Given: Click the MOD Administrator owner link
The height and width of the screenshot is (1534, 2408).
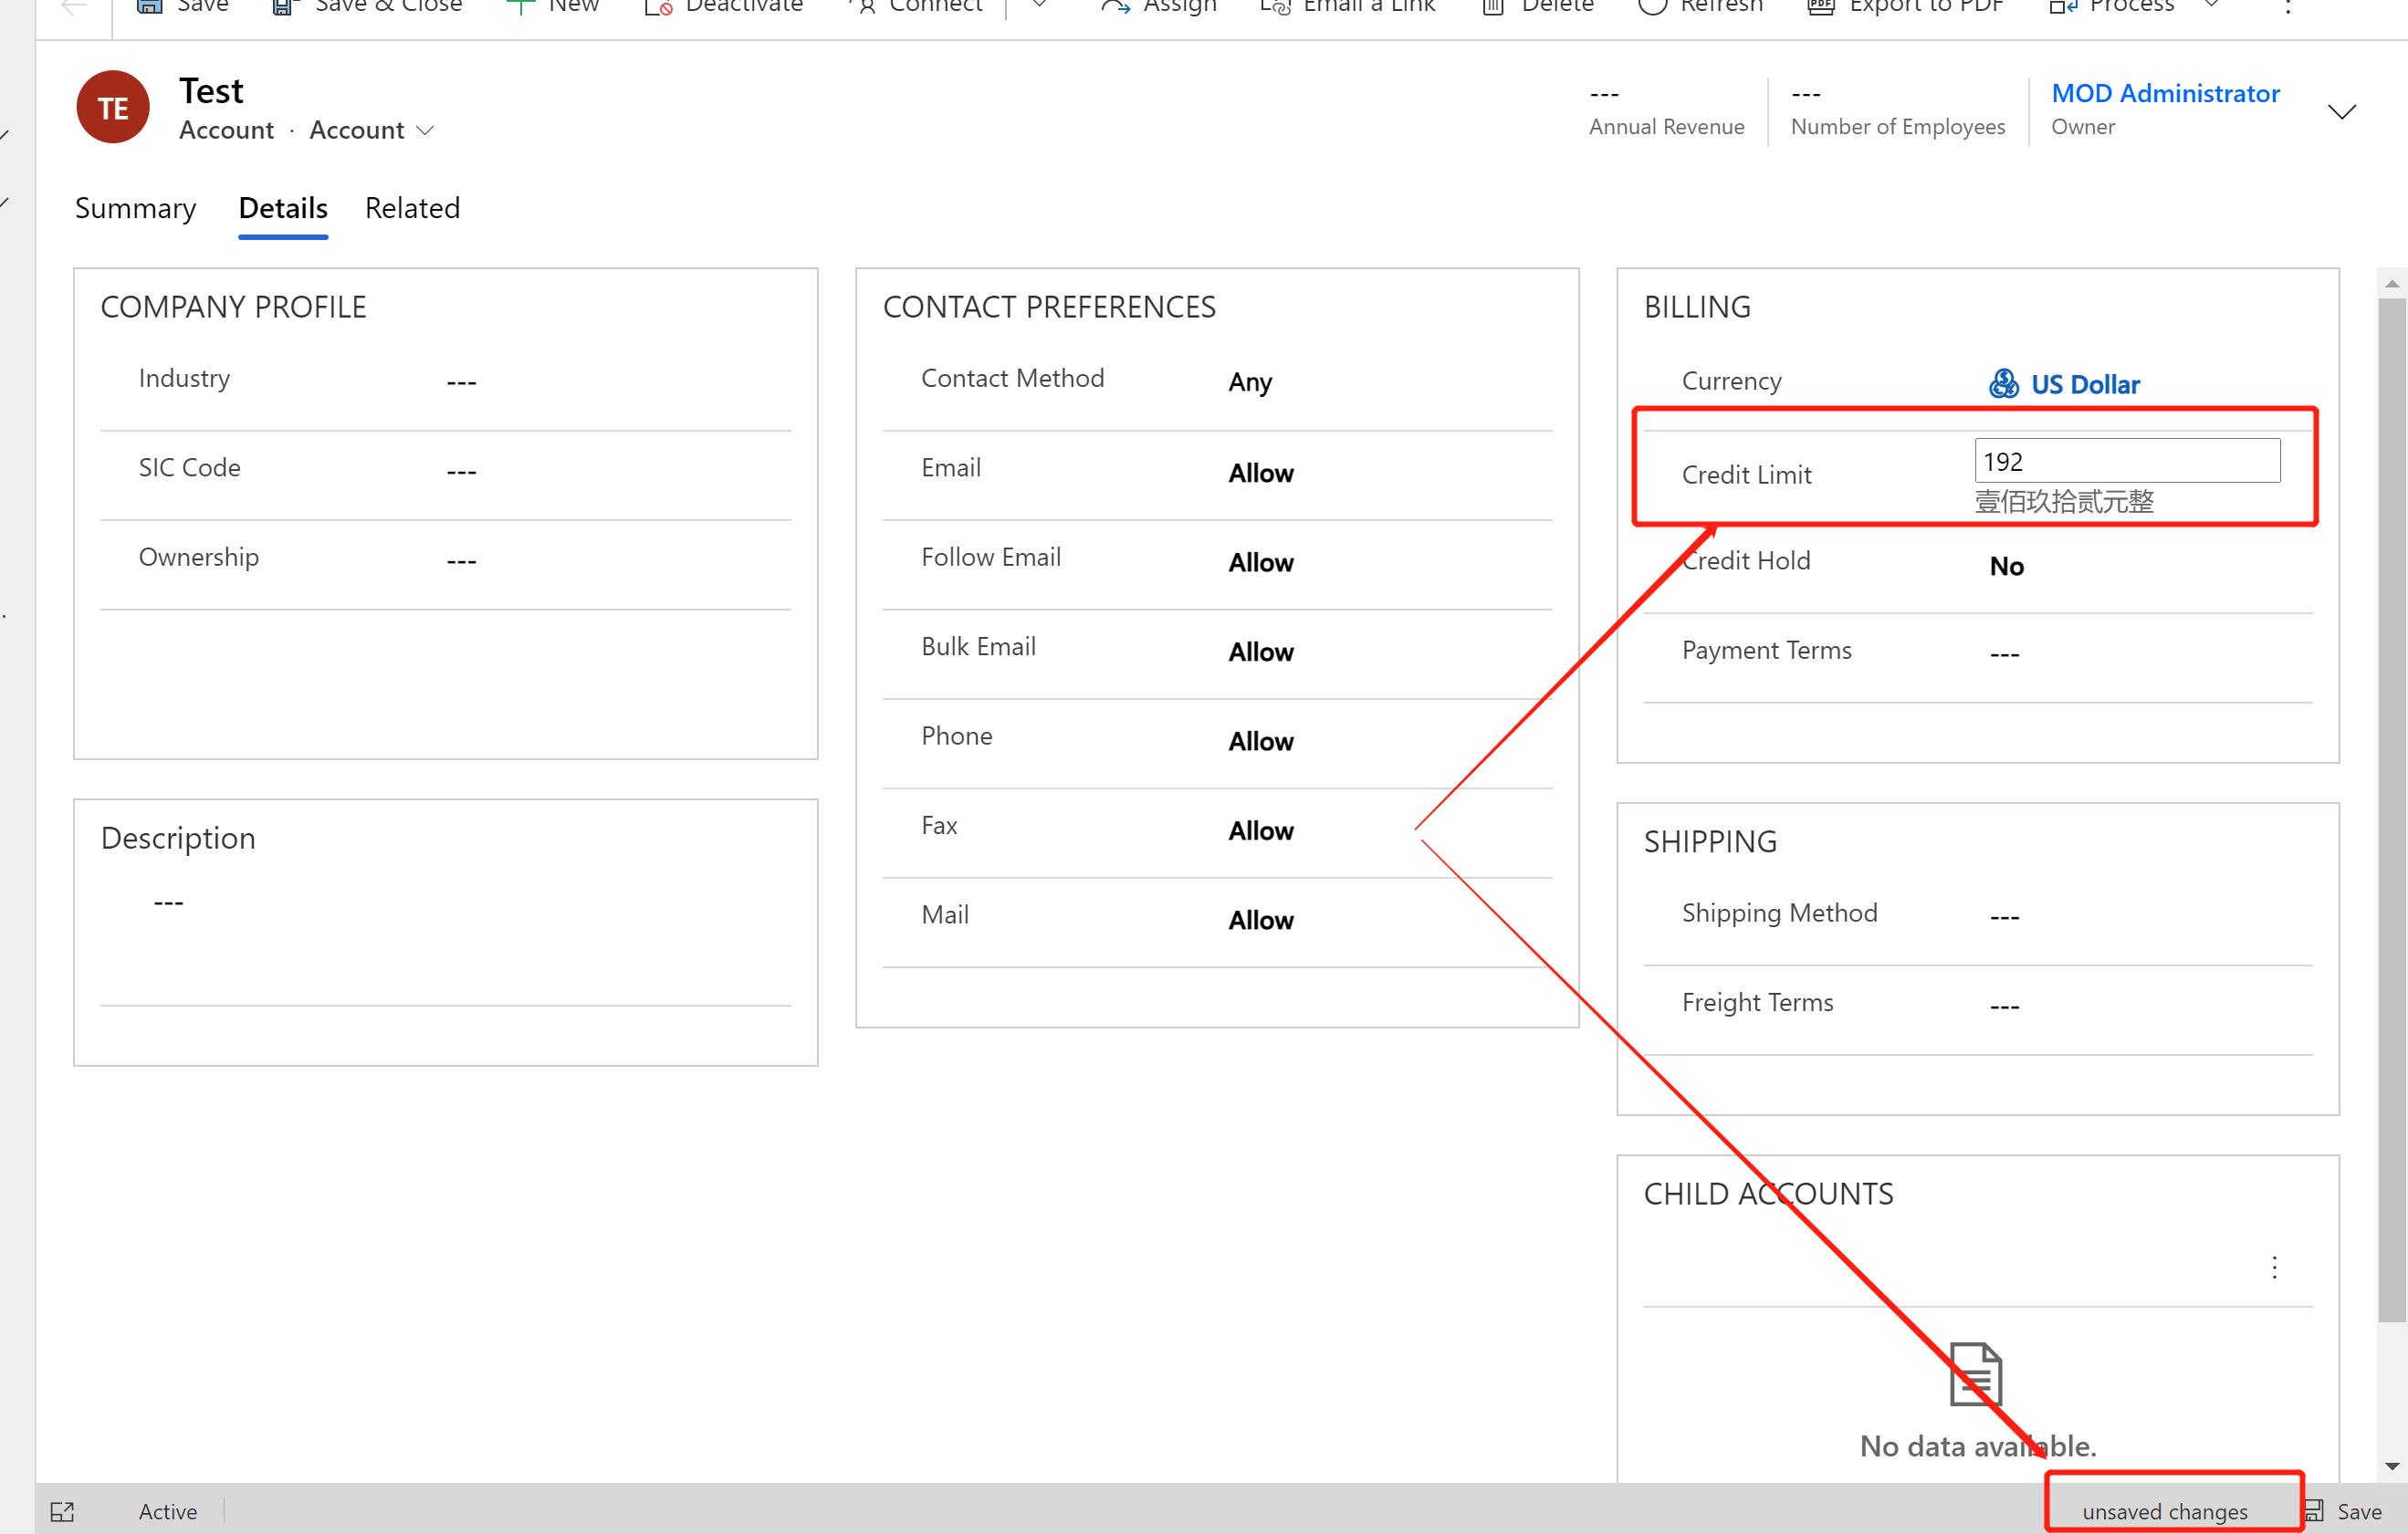Looking at the screenshot, I should pos(2164,89).
